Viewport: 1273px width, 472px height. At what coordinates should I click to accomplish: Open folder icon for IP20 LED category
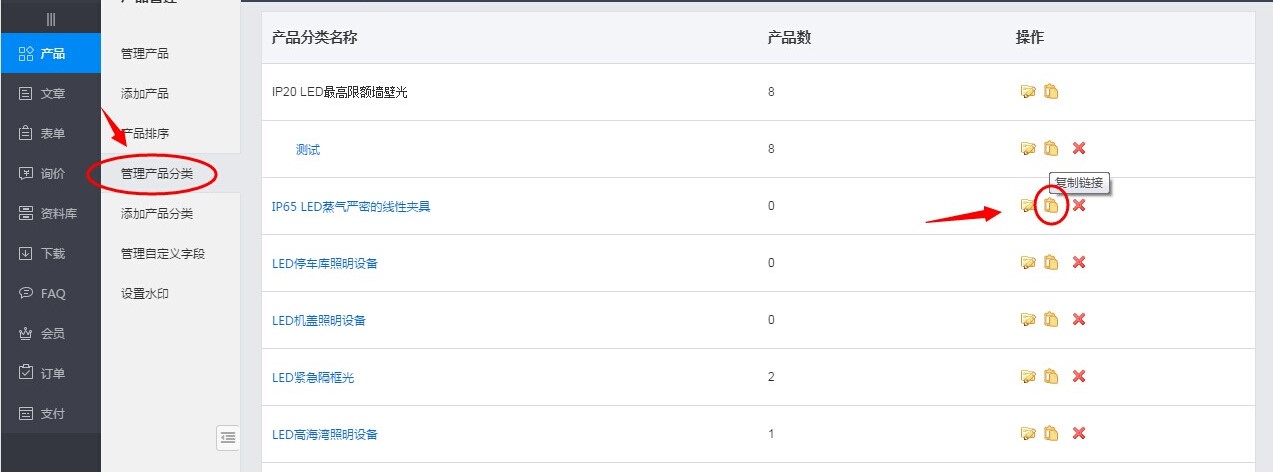click(x=1027, y=92)
